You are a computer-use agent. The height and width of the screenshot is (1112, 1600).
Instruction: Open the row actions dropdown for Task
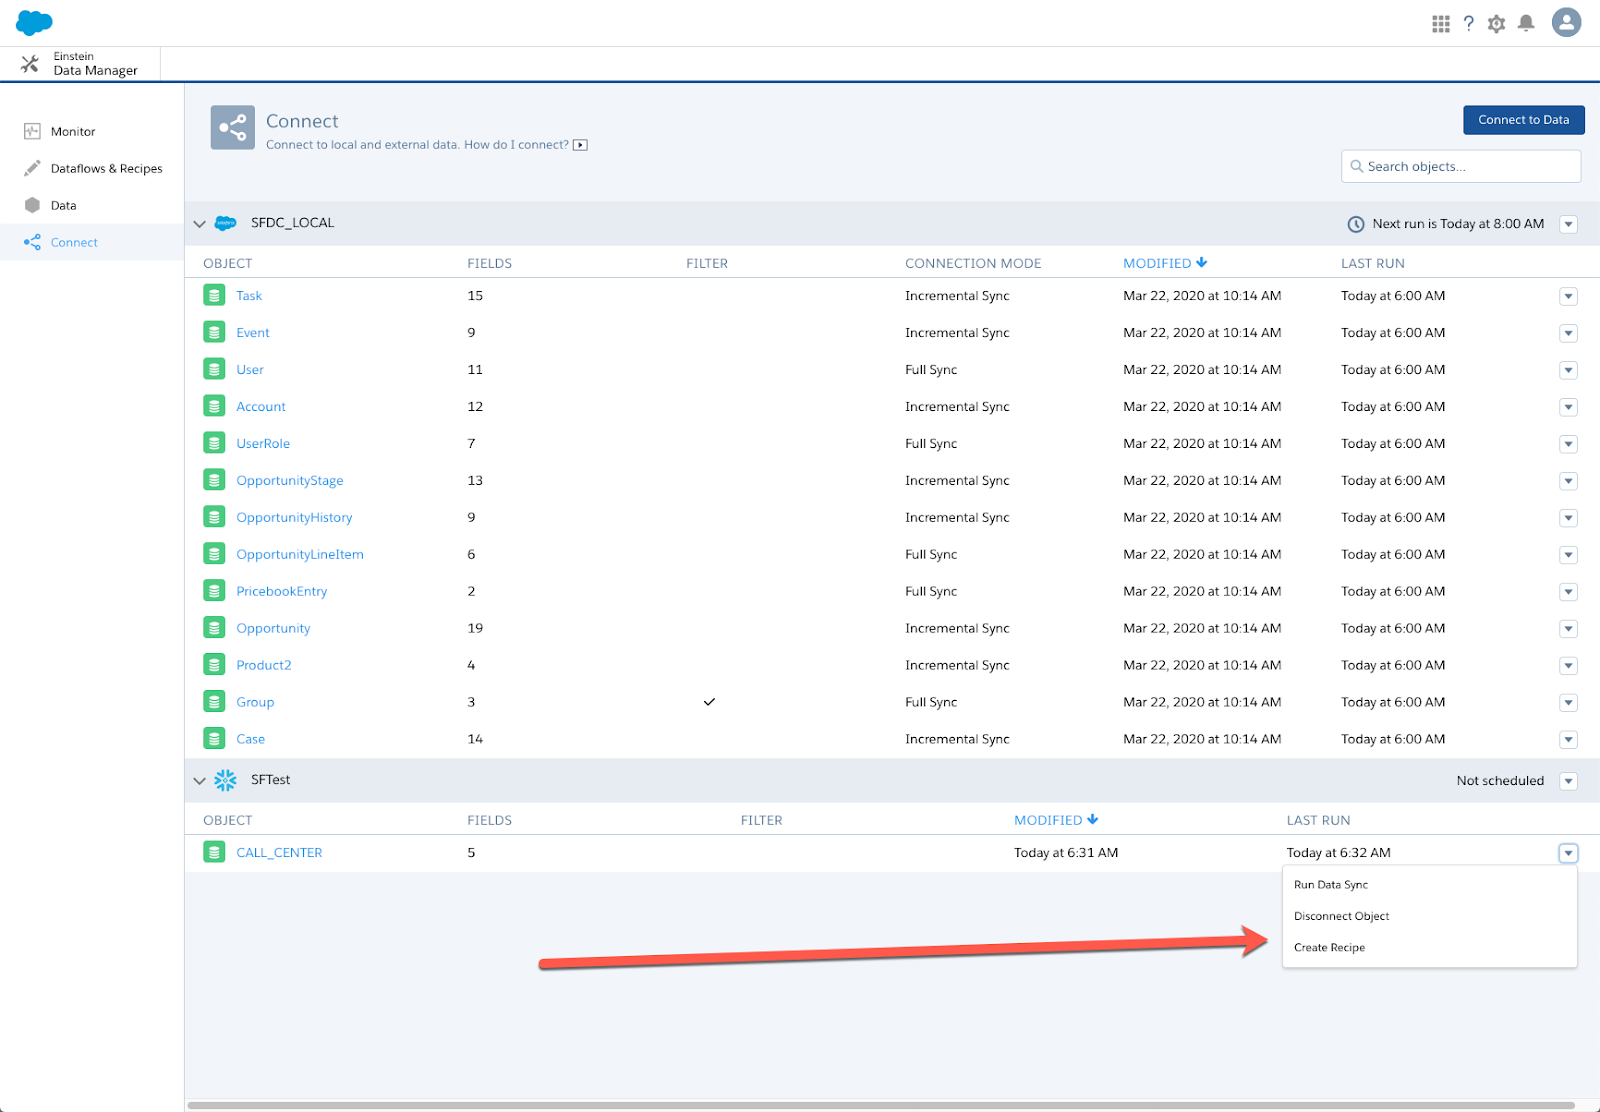1568,296
